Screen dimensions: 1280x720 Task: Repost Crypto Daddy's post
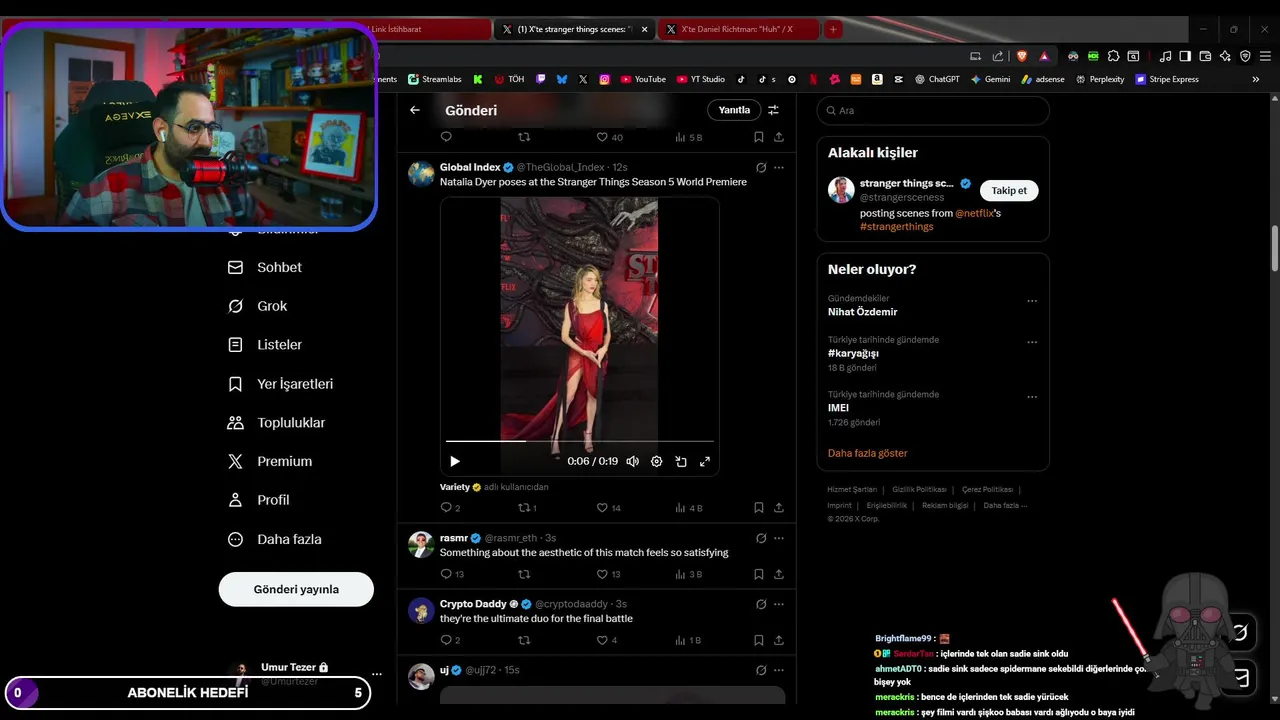coord(524,640)
